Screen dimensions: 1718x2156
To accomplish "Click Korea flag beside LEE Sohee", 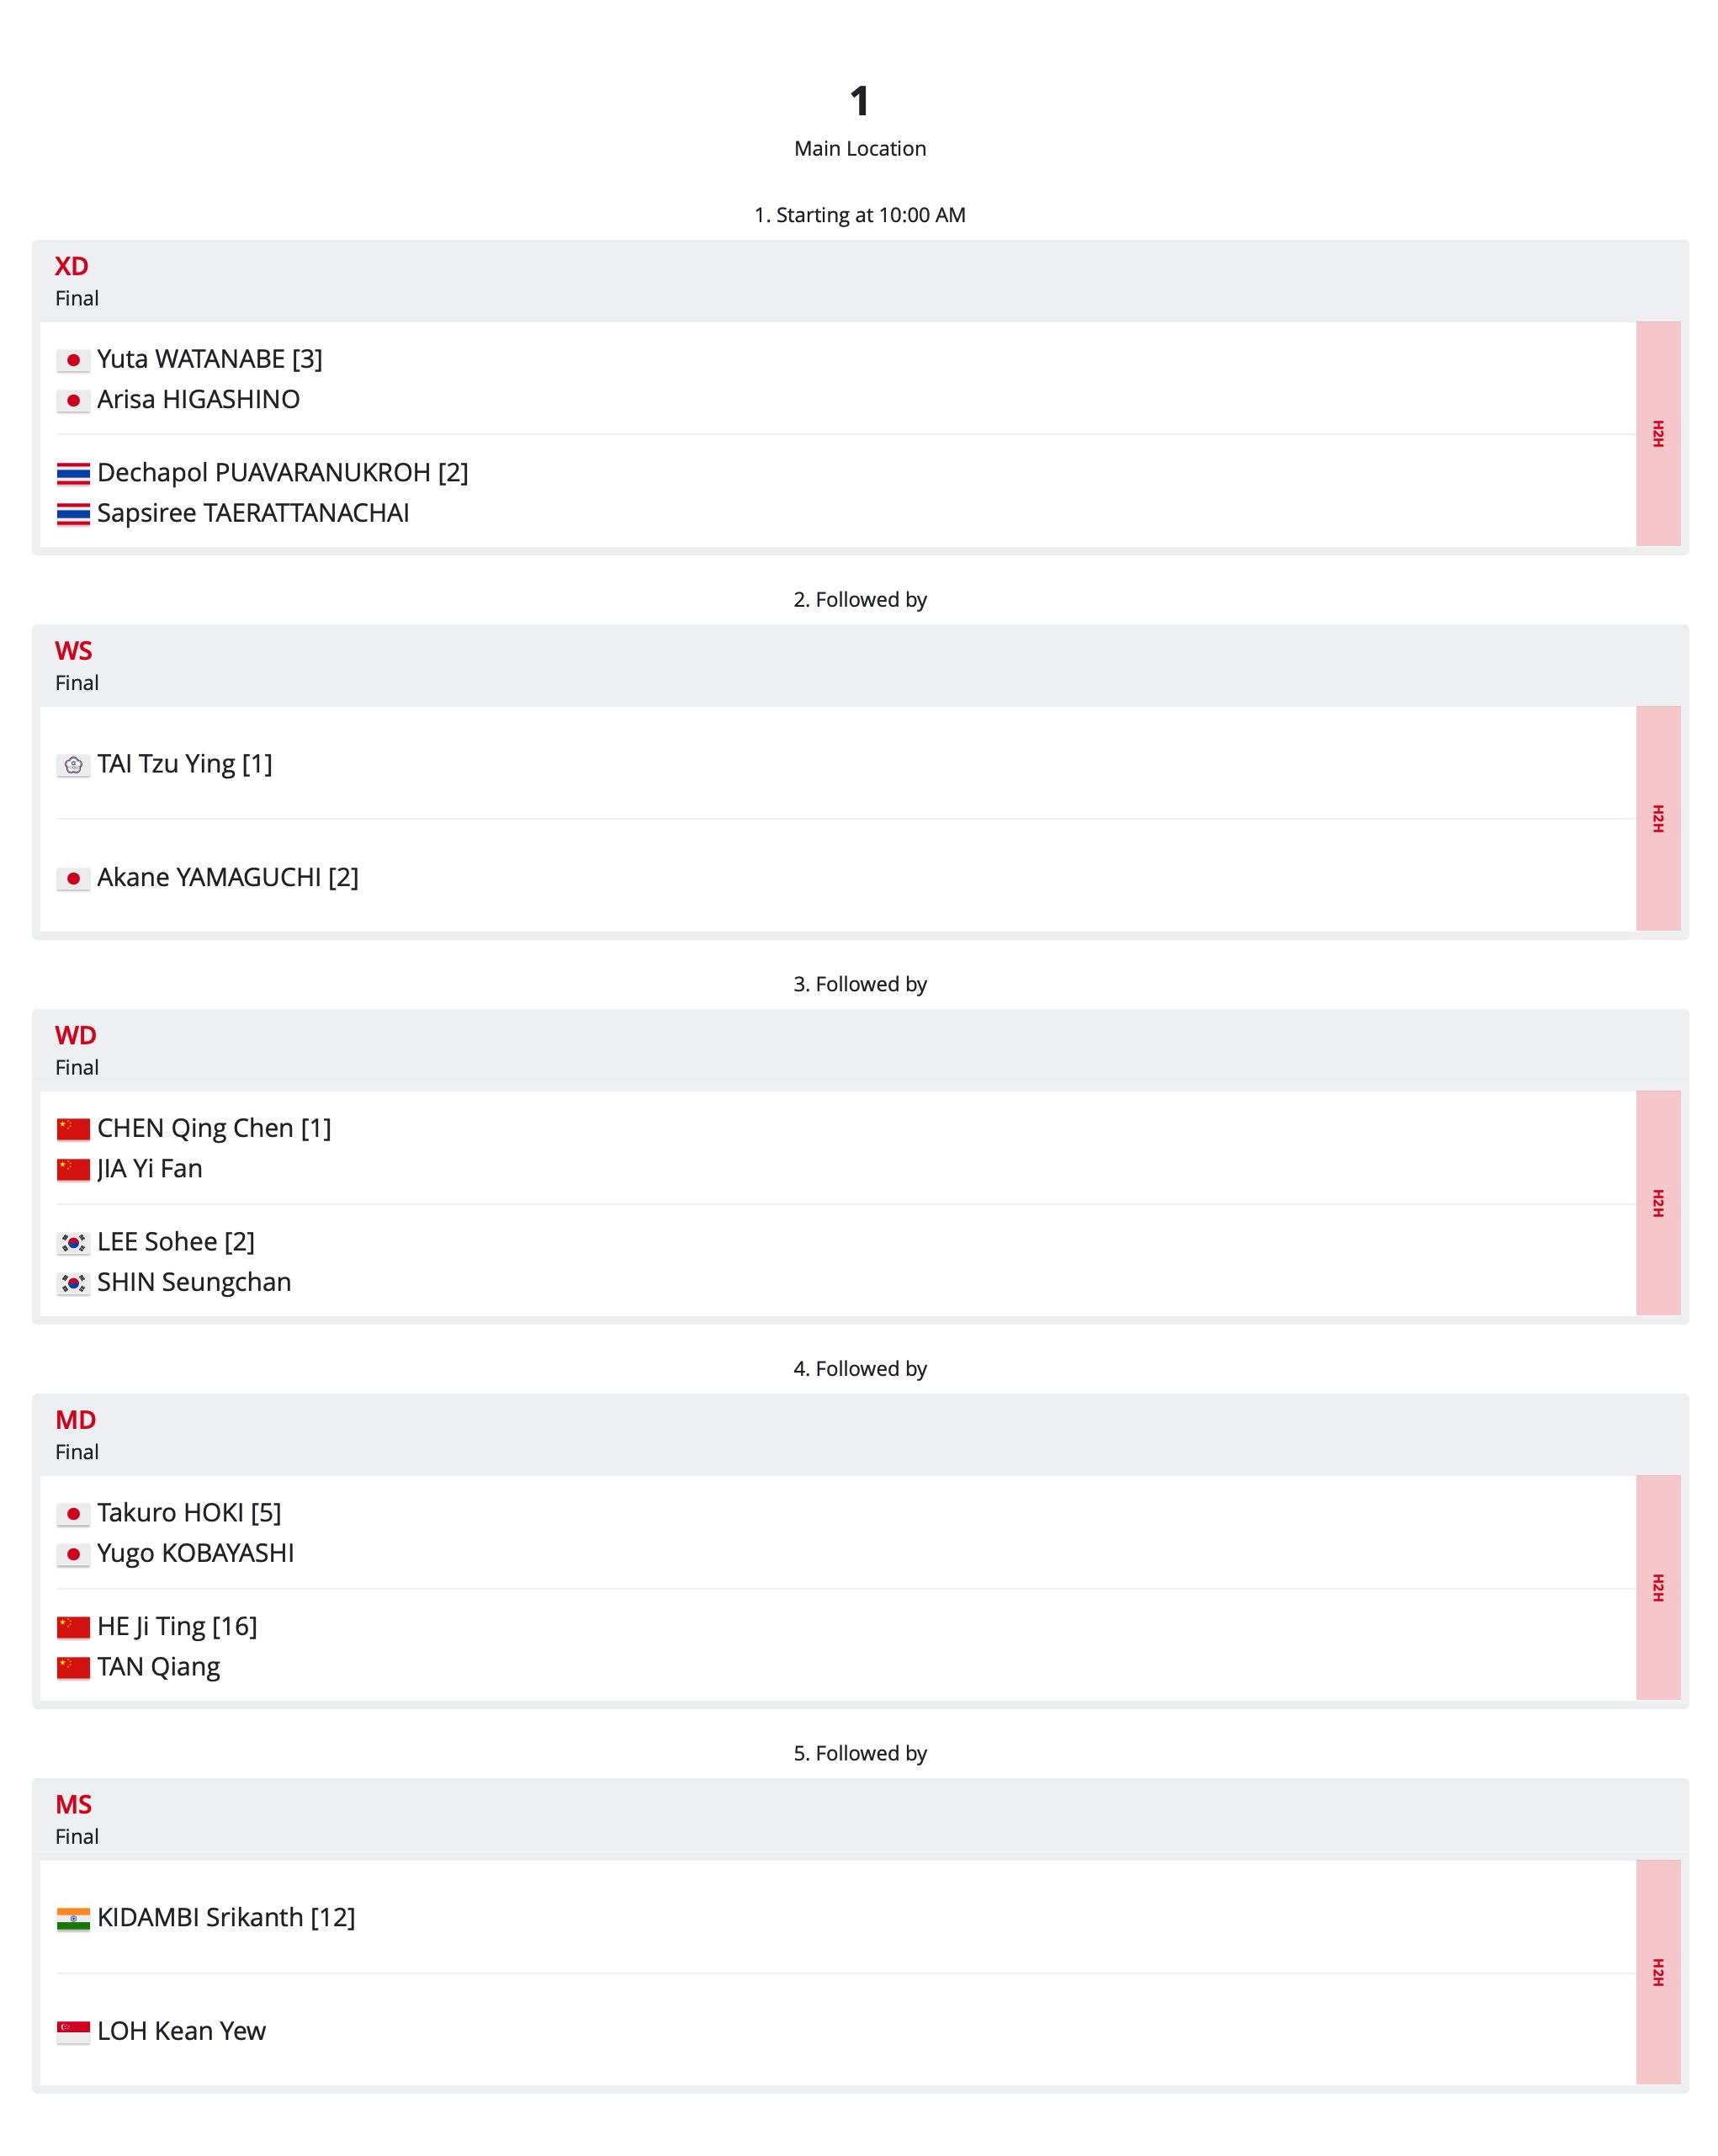I will 73,1243.
